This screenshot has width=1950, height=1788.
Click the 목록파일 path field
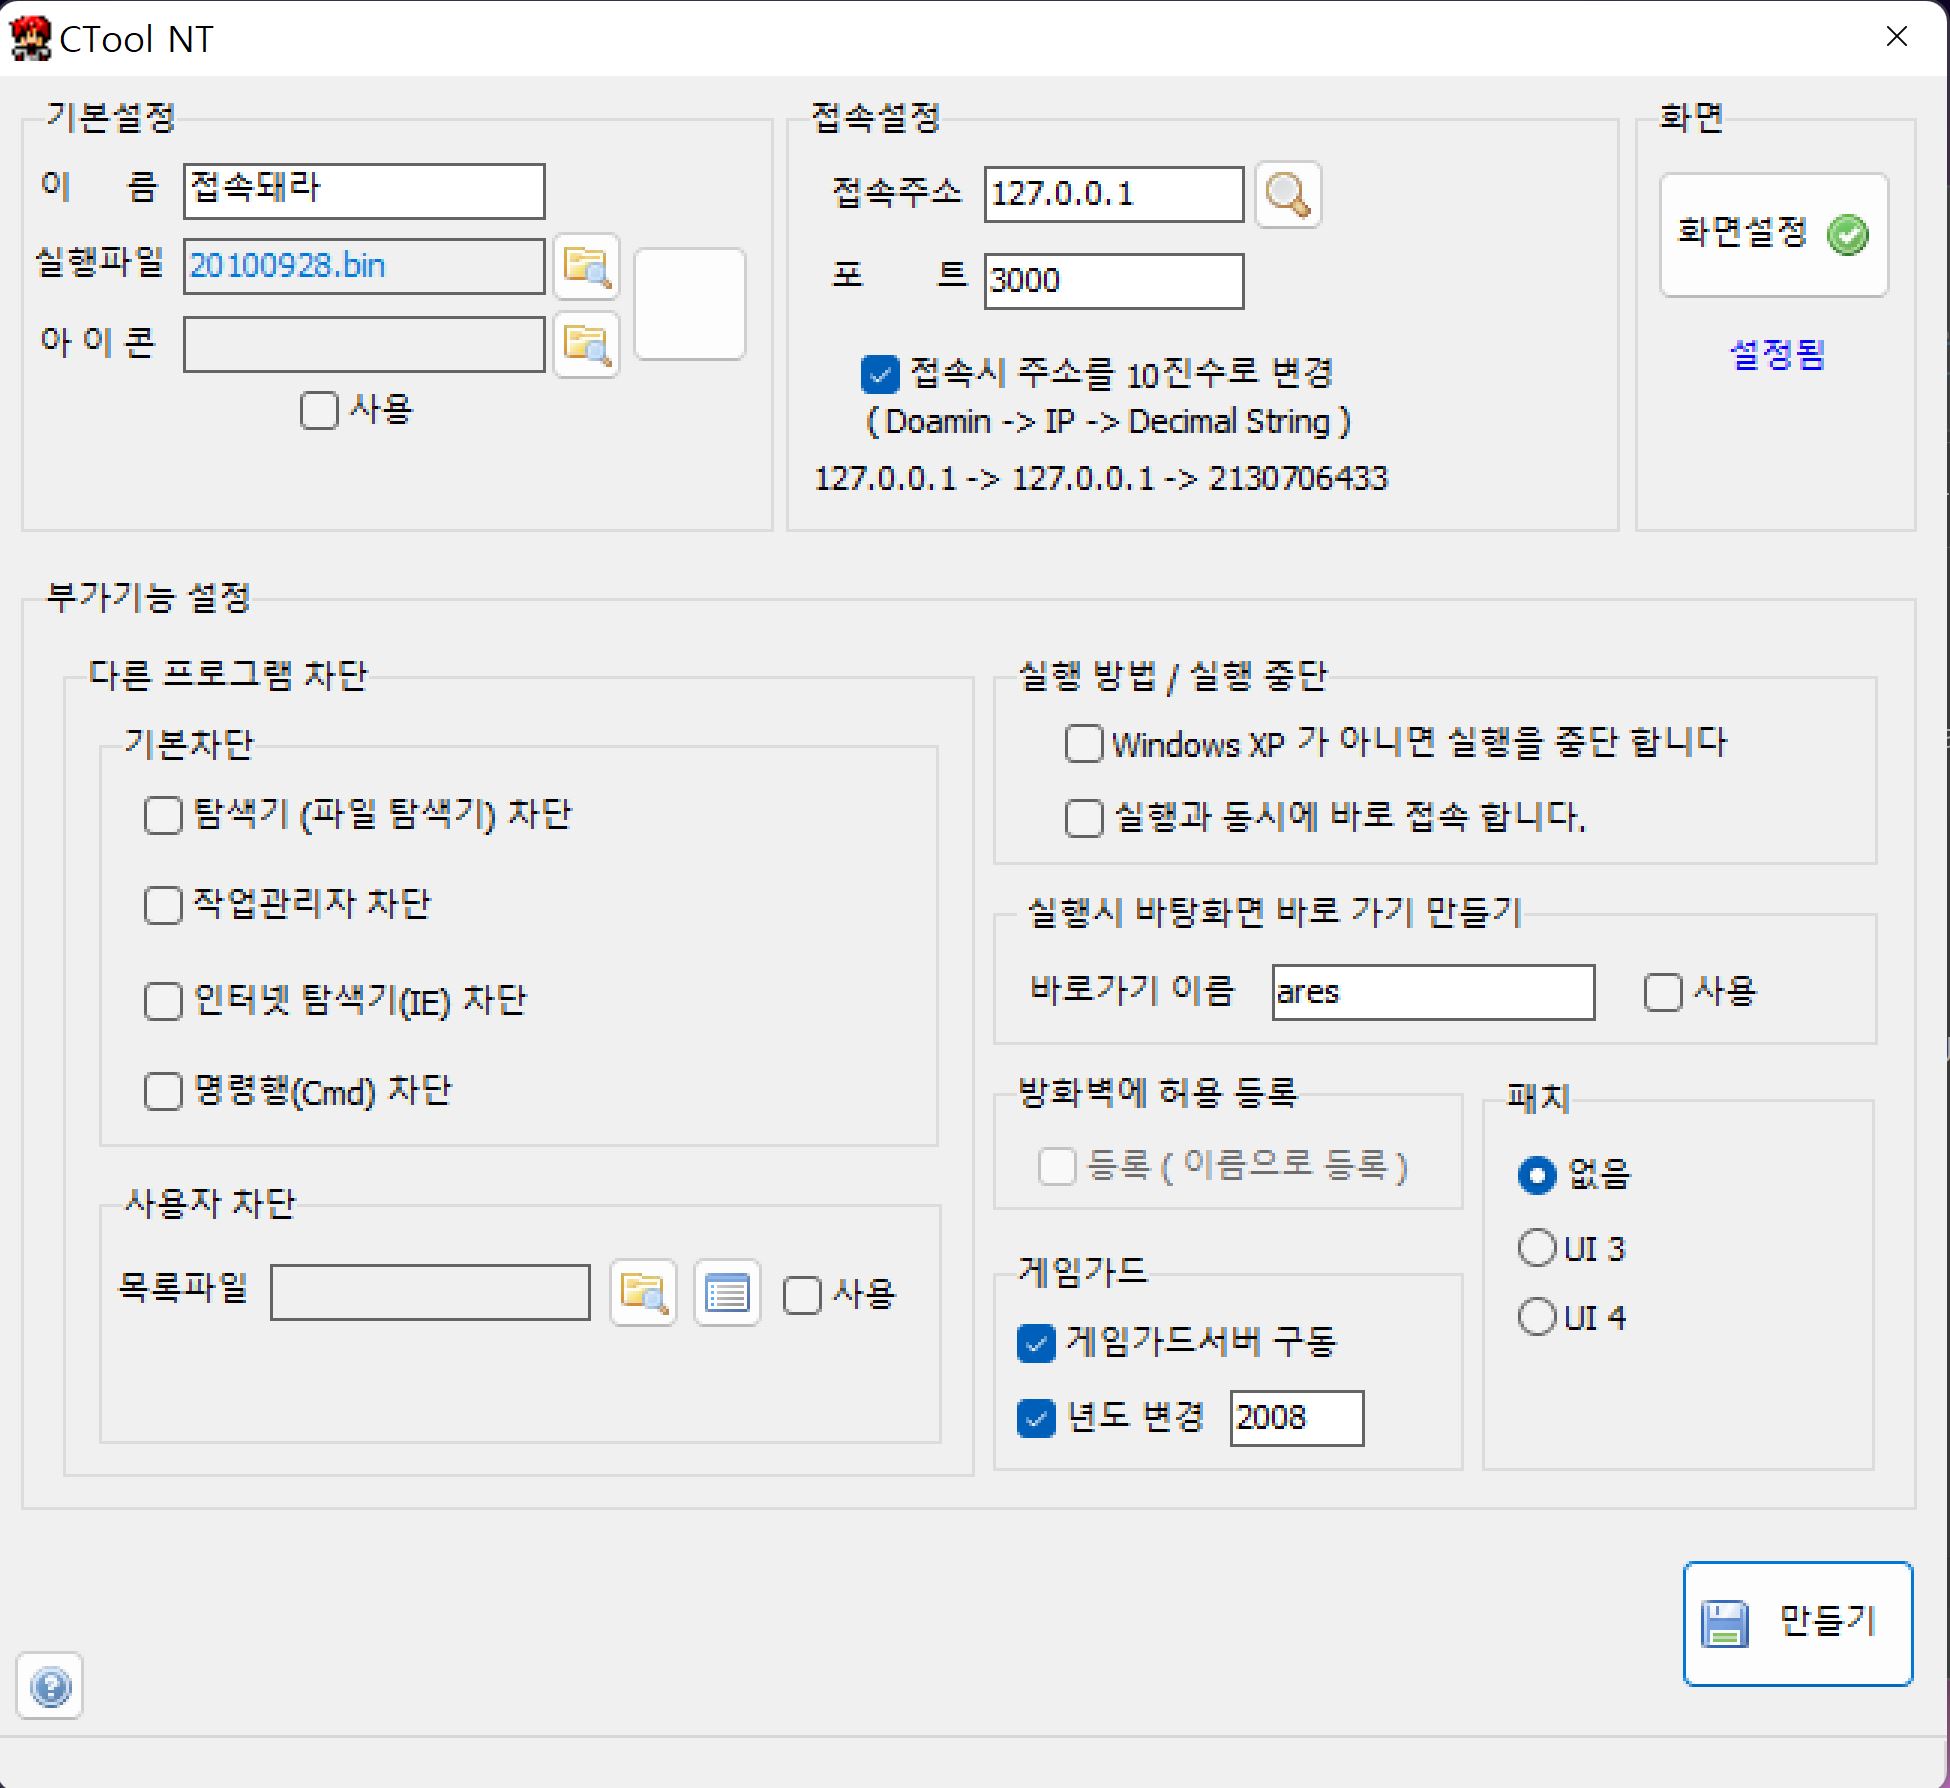click(430, 1292)
